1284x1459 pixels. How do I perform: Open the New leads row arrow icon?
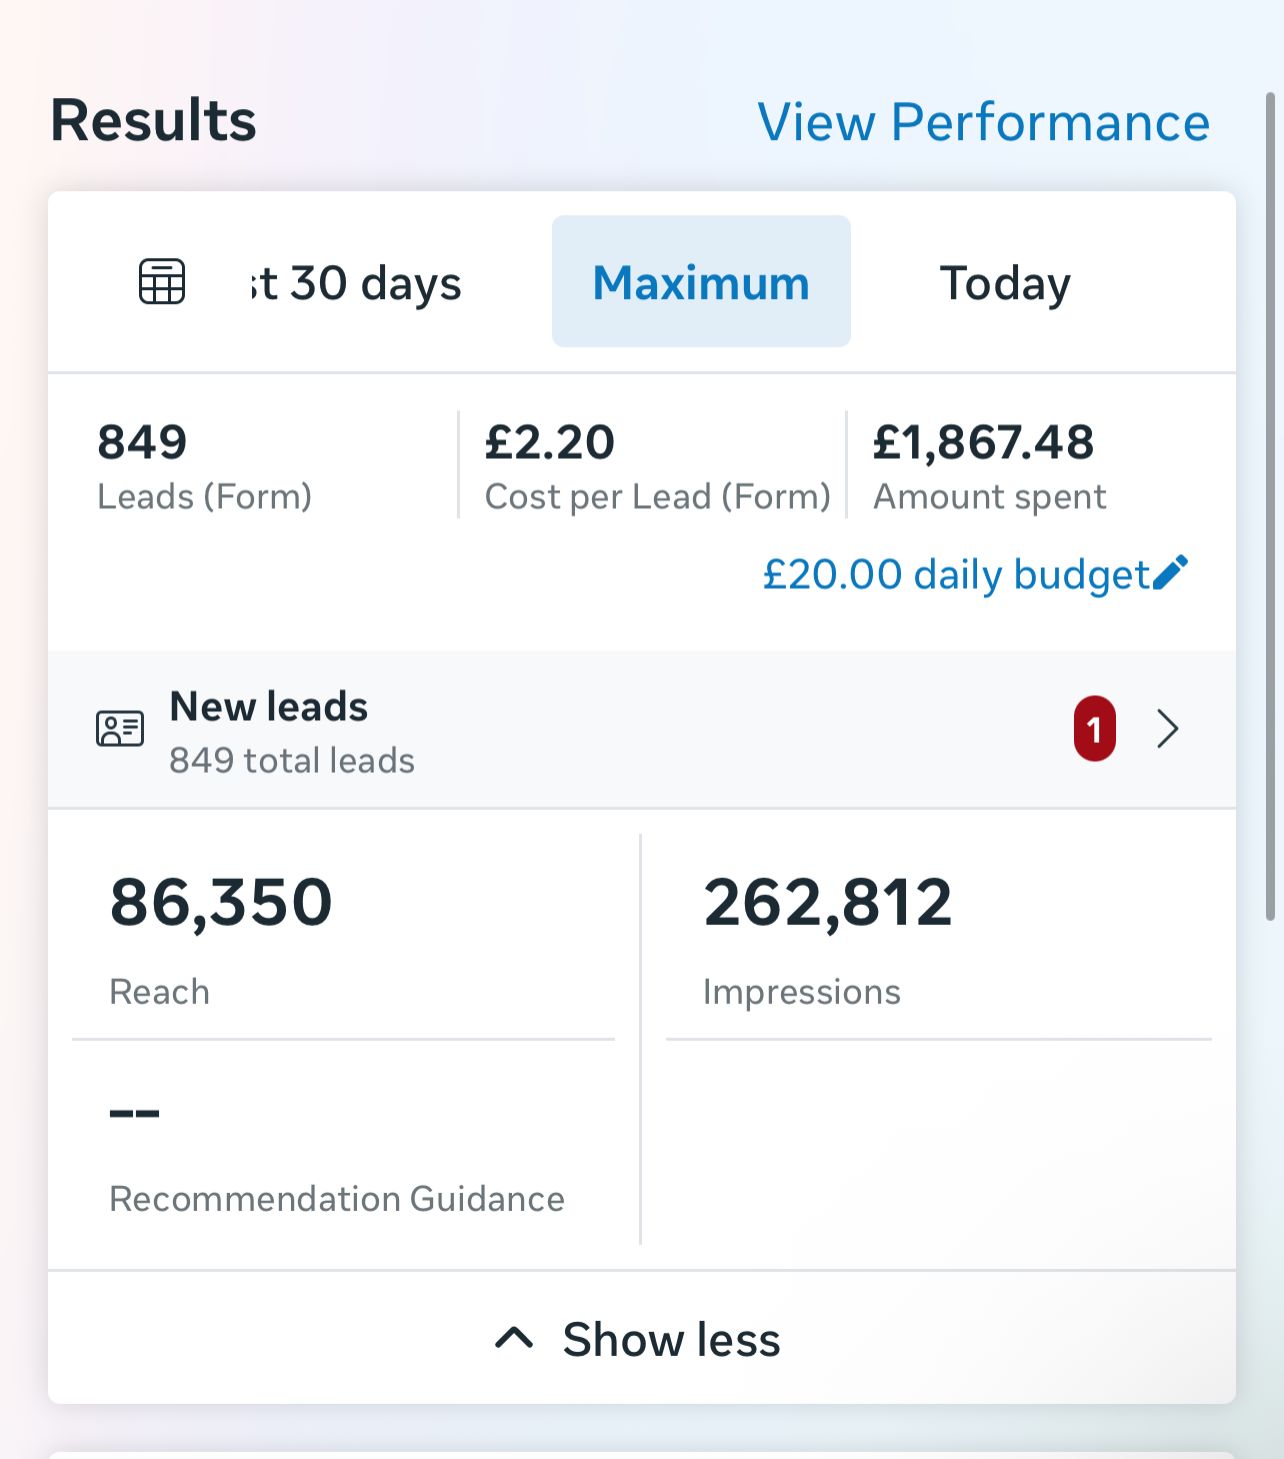click(x=1168, y=730)
